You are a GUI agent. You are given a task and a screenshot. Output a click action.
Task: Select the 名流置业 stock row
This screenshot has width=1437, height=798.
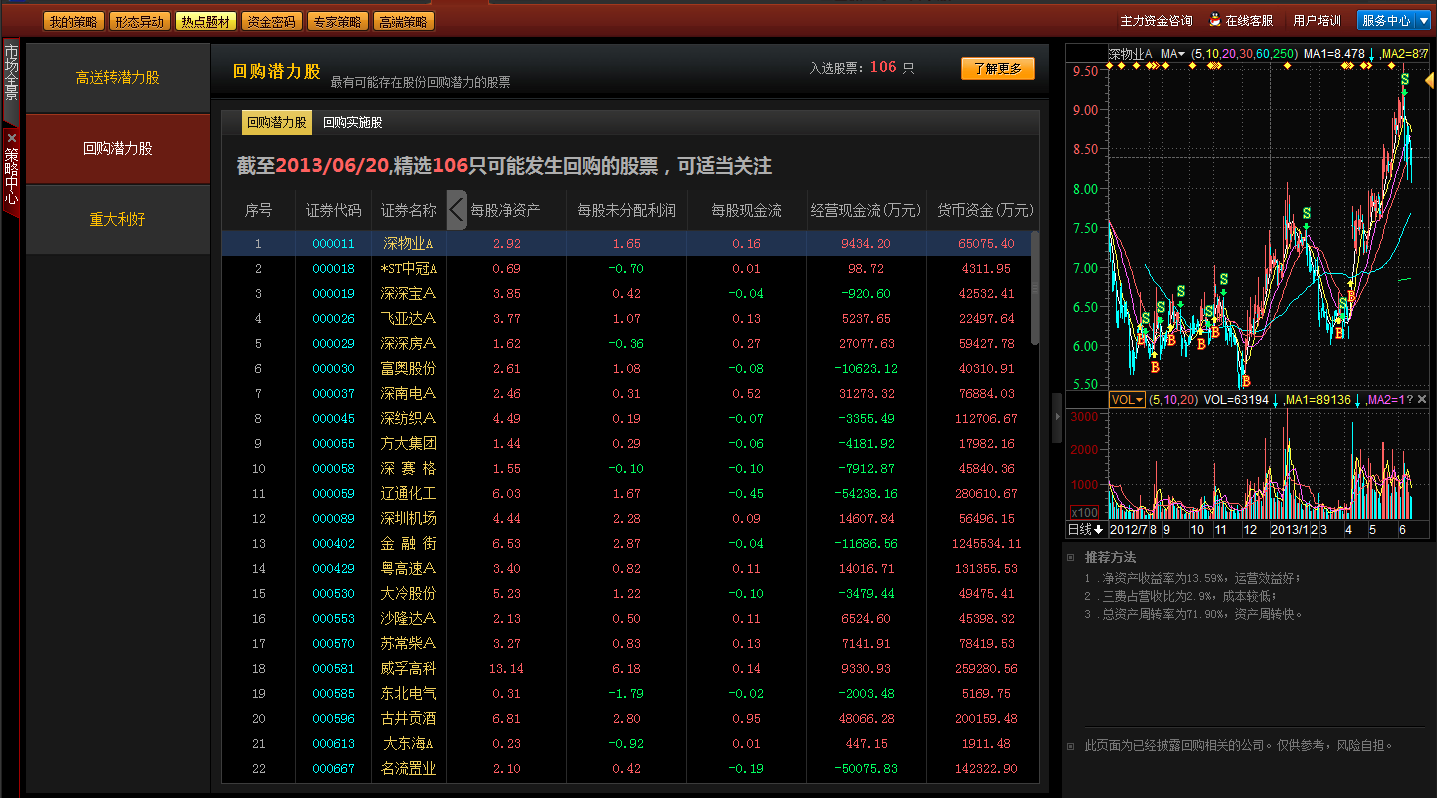625,768
